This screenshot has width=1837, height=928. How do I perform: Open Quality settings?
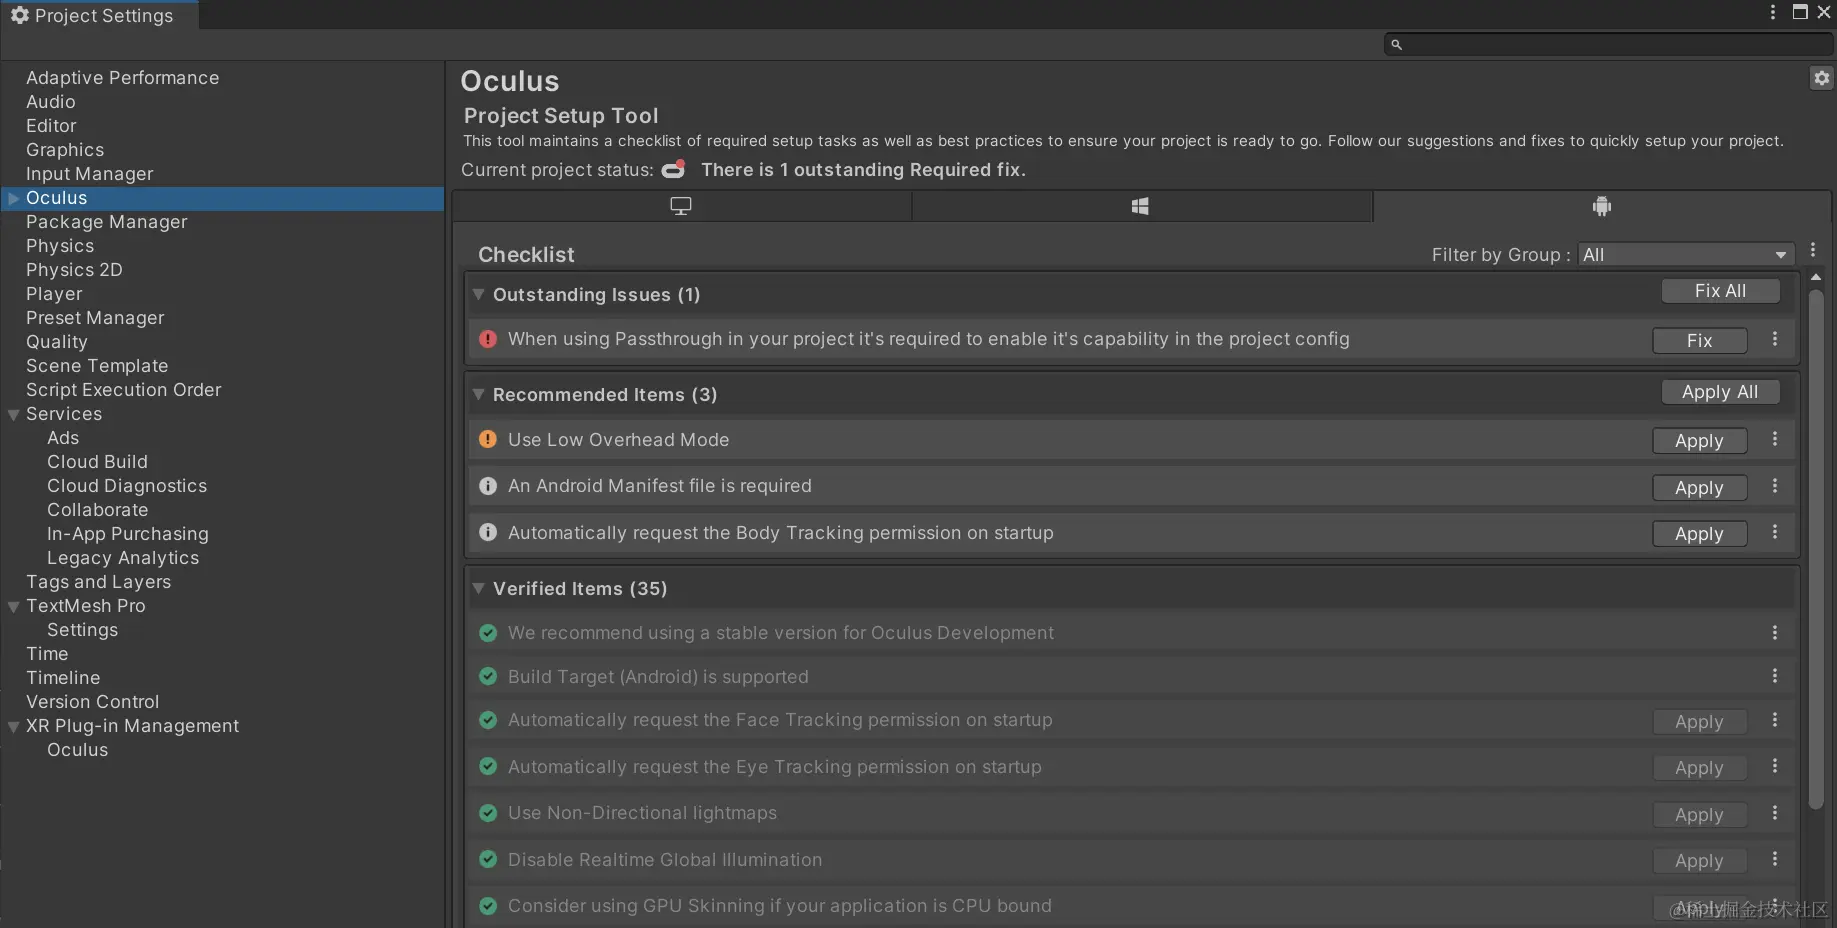[57, 342]
